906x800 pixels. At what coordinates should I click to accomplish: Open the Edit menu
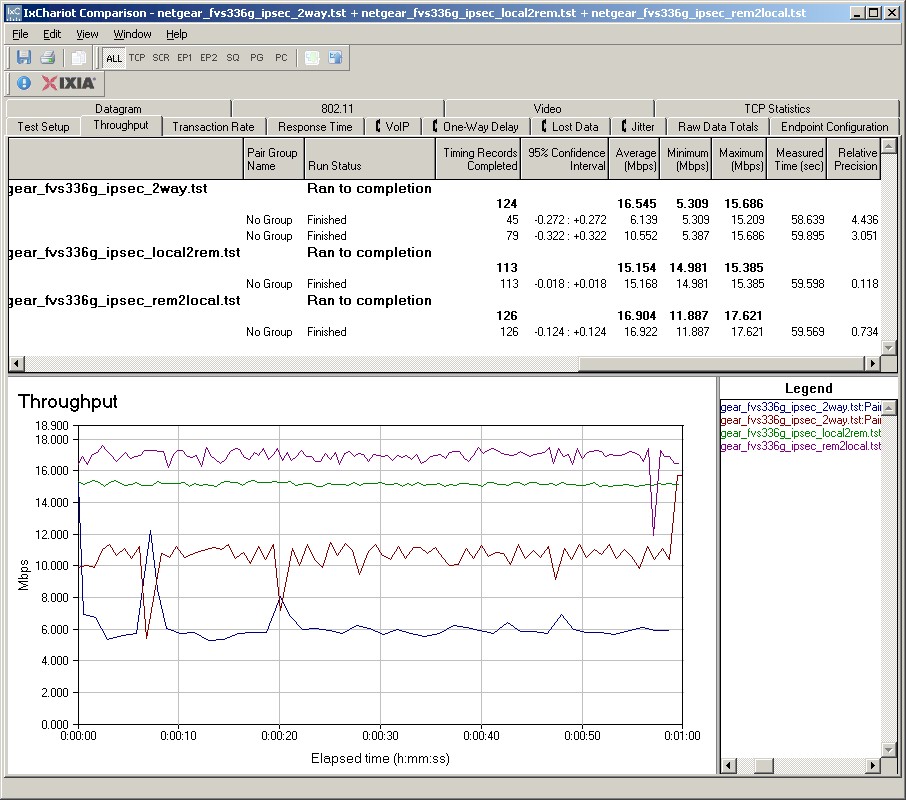pyautogui.click(x=52, y=34)
